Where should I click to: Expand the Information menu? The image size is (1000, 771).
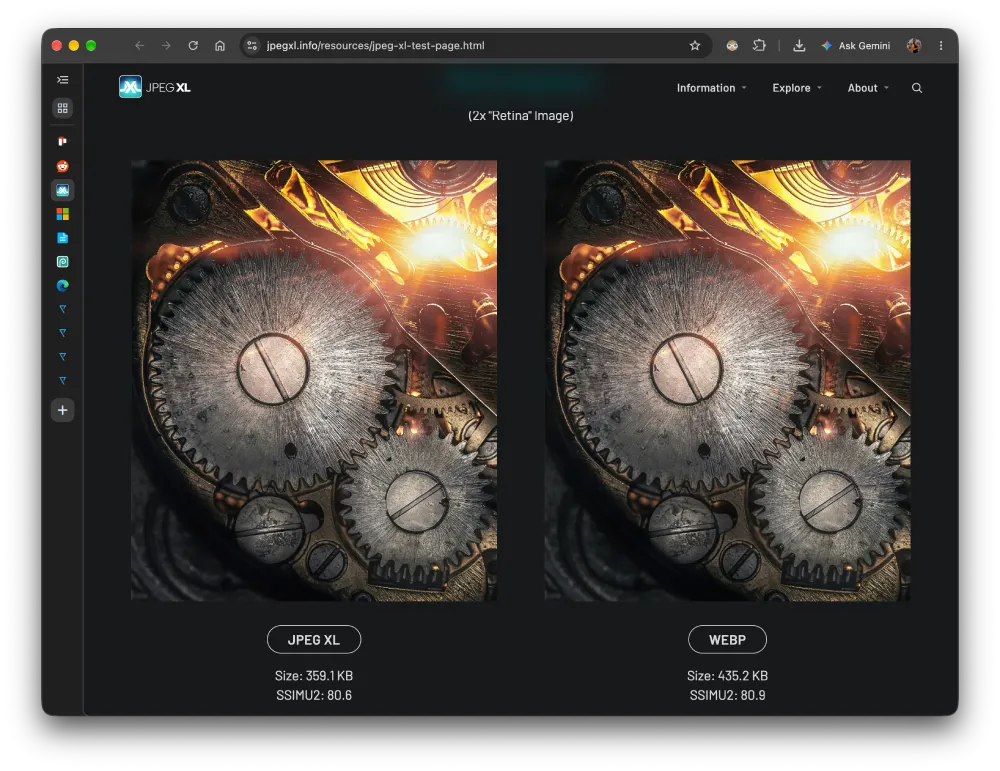coord(711,88)
